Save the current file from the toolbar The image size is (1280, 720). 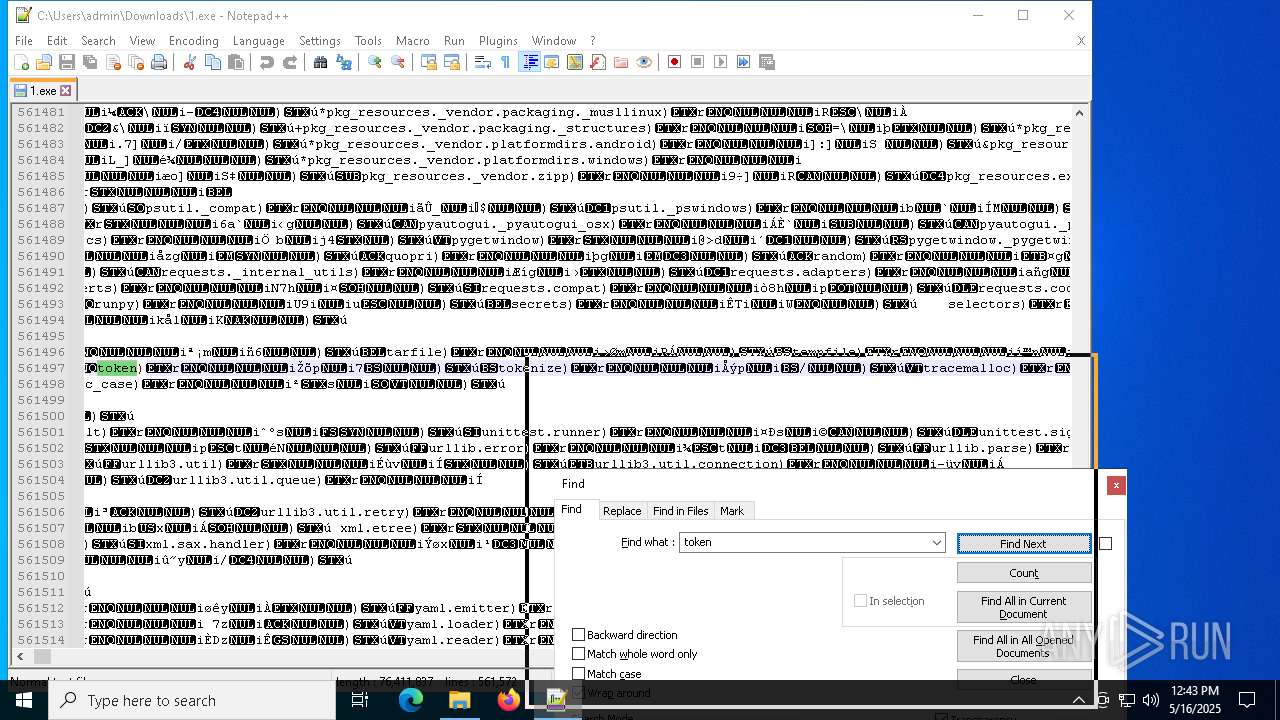click(x=67, y=62)
